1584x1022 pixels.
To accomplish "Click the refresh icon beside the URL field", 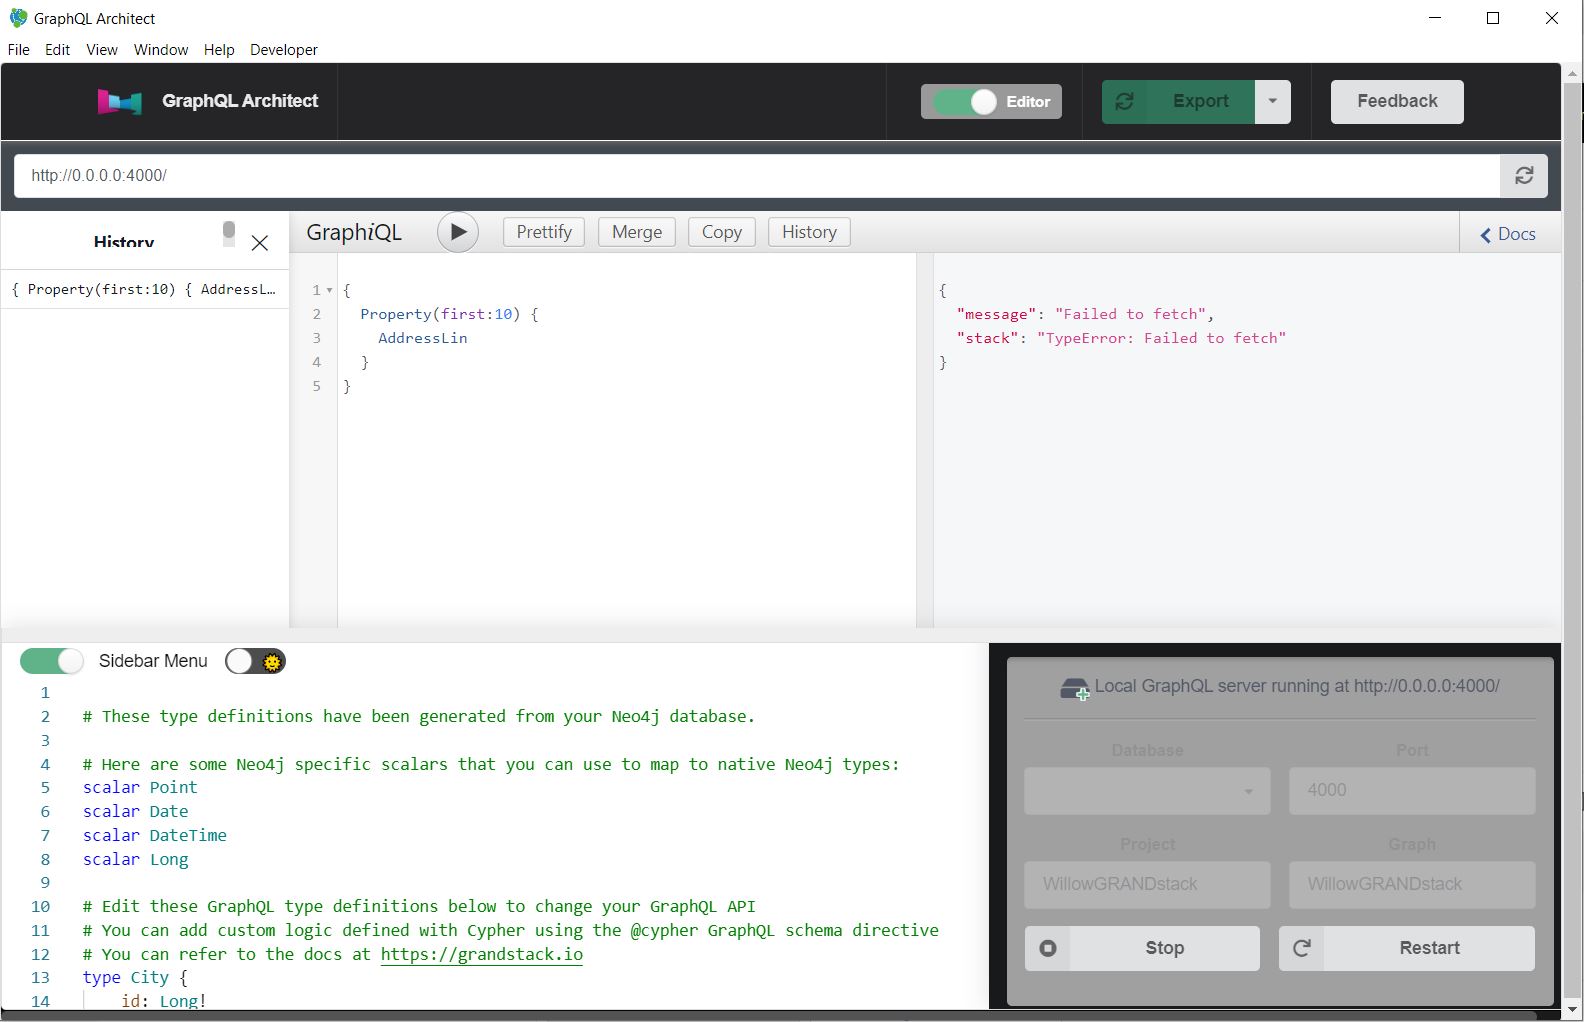I will pyautogui.click(x=1524, y=176).
